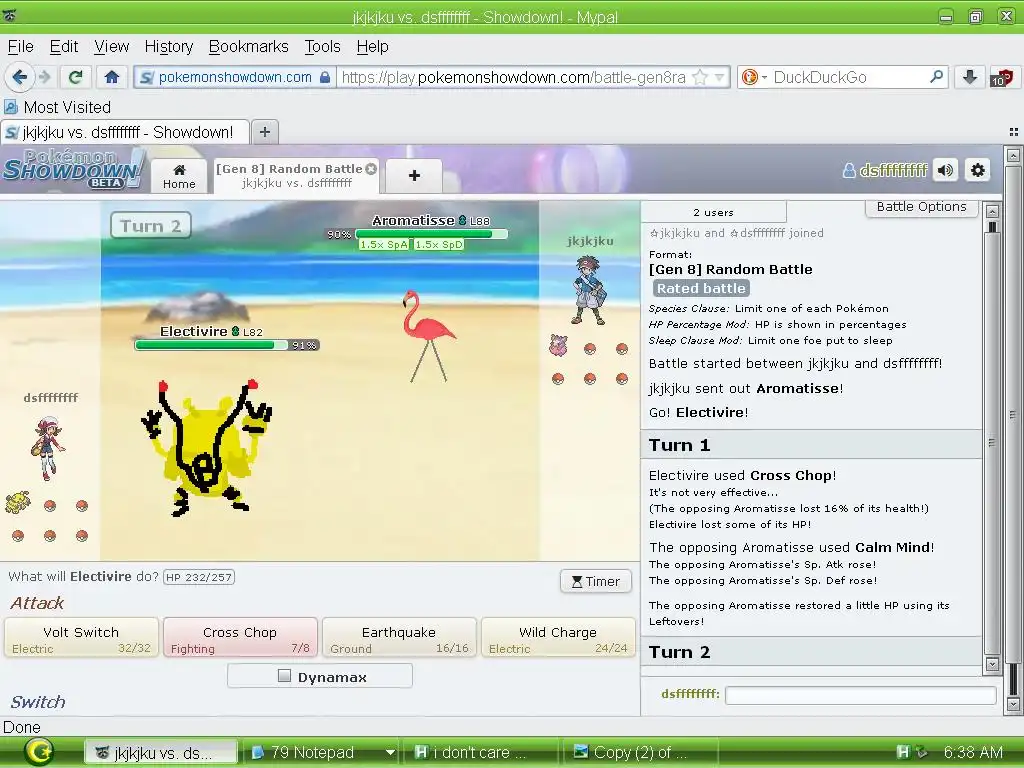Click Aromatisse's HP bar
This screenshot has height=768, width=1024.
[431, 234]
